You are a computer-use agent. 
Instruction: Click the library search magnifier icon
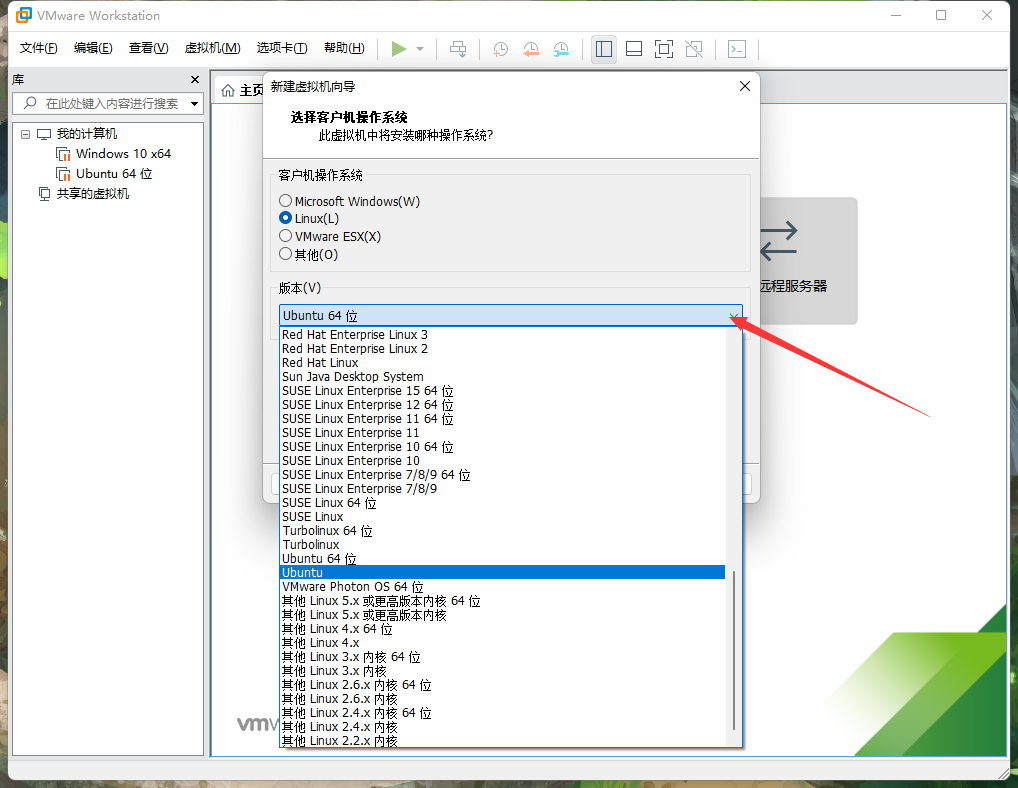coord(30,103)
